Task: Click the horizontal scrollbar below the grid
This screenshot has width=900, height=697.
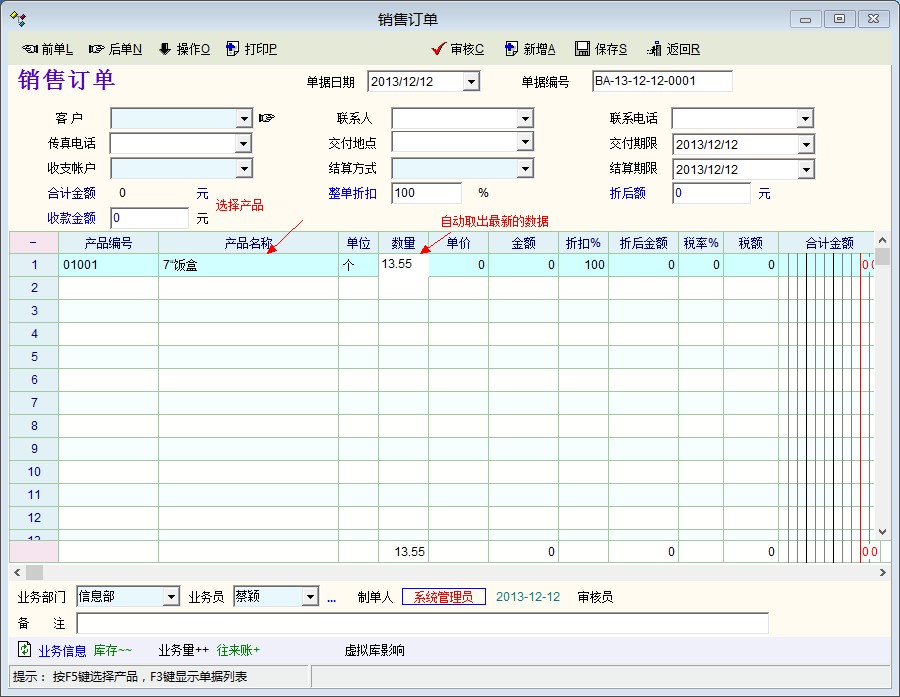Action: [x=450, y=572]
